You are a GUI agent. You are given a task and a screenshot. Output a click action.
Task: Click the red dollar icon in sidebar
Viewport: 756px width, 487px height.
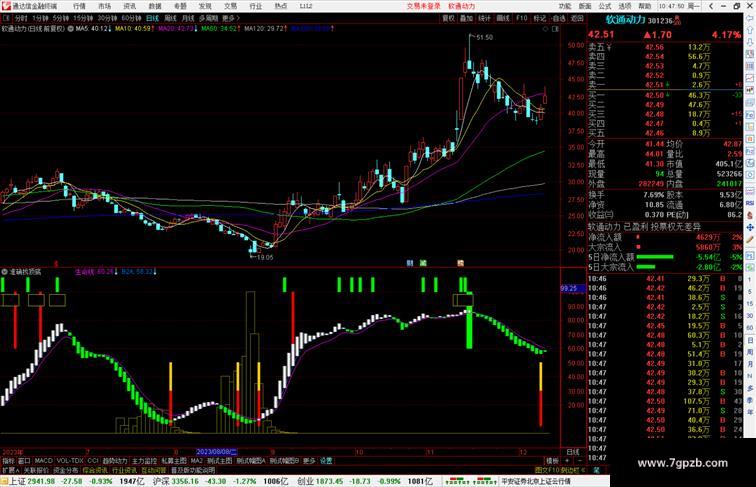pyautogui.click(x=750, y=215)
